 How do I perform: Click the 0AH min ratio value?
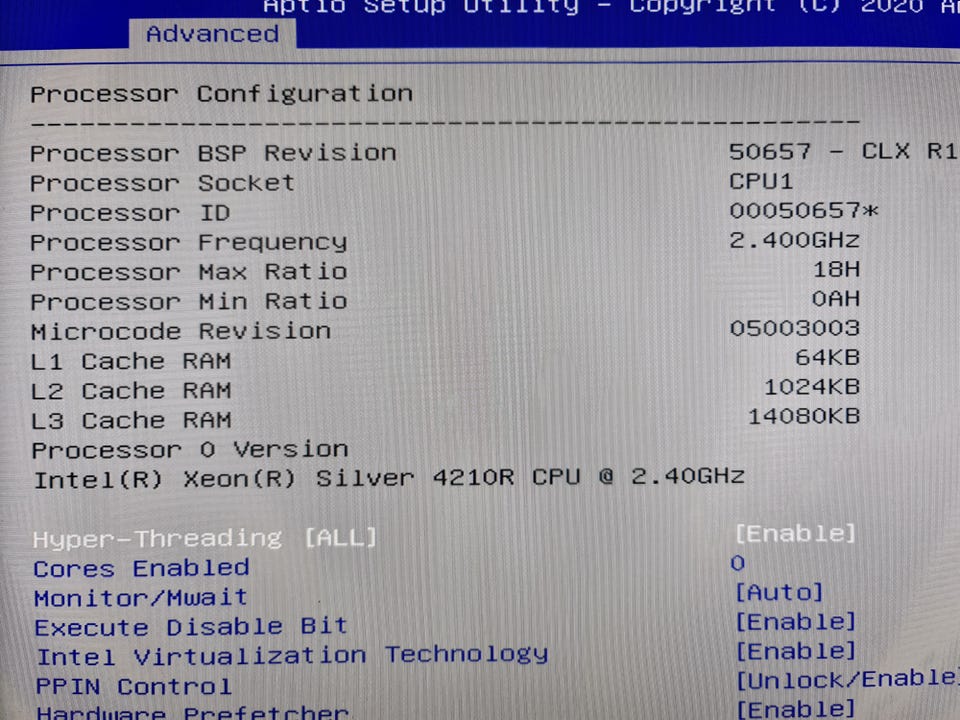(836, 299)
